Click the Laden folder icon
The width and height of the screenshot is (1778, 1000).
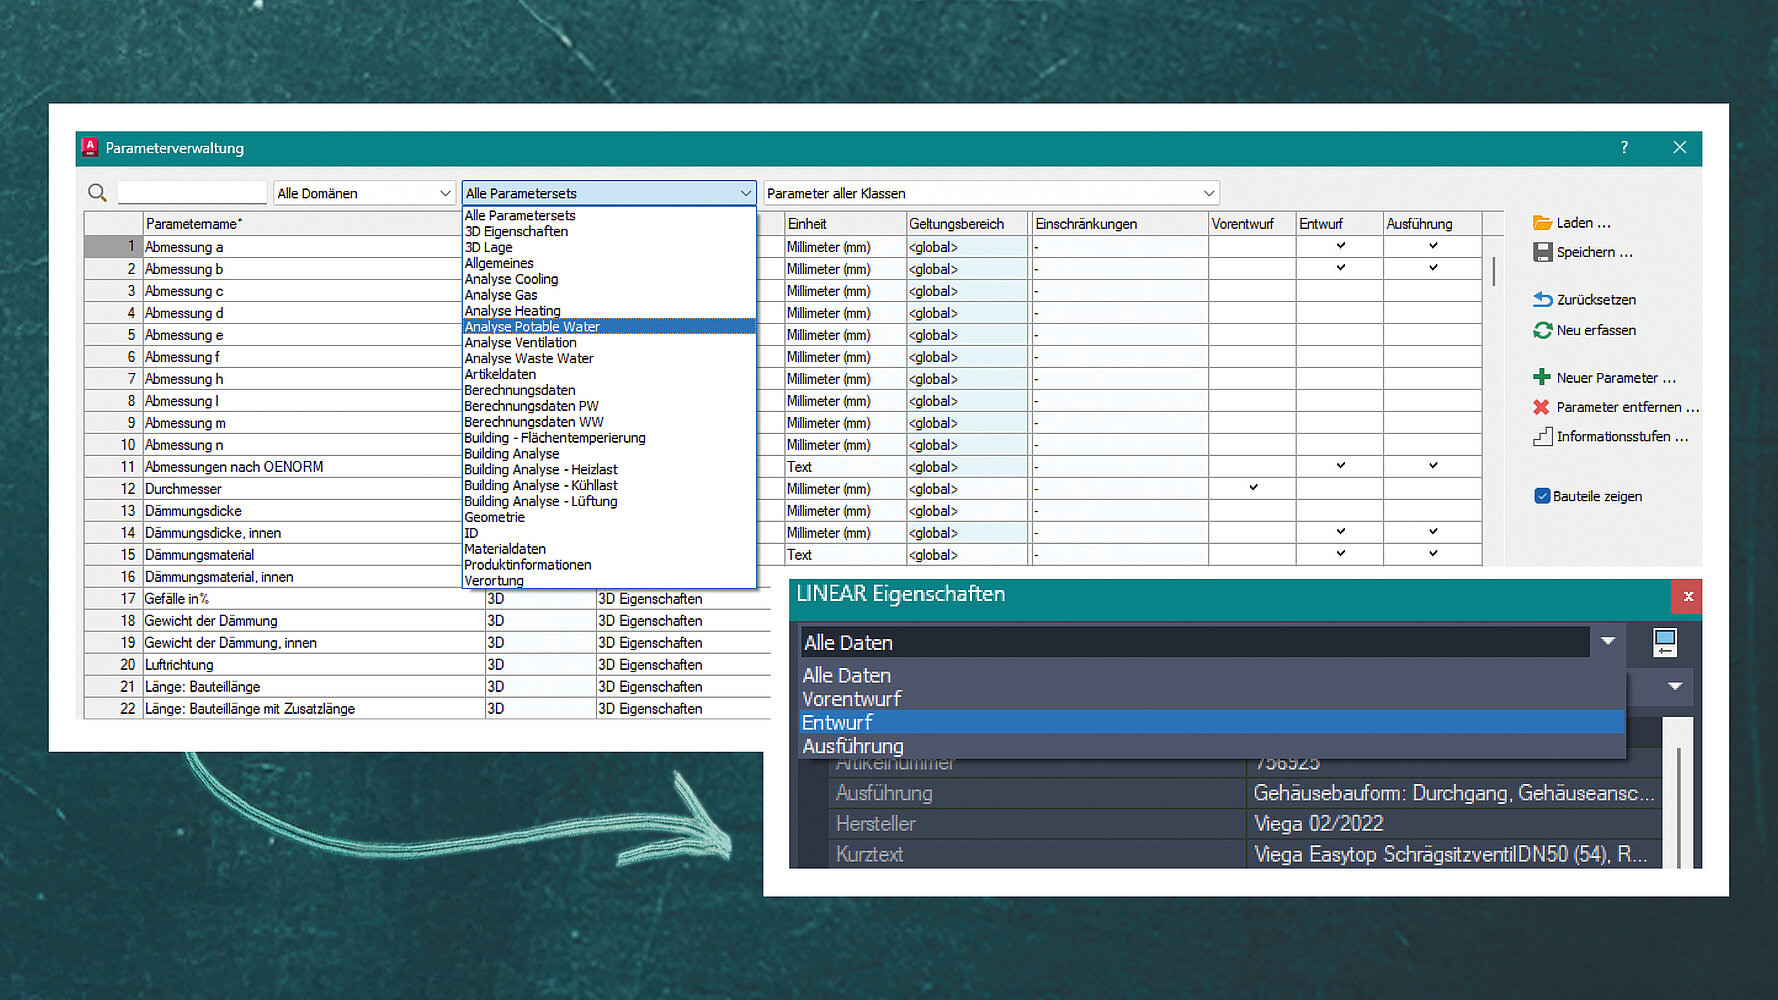[x=1542, y=223]
